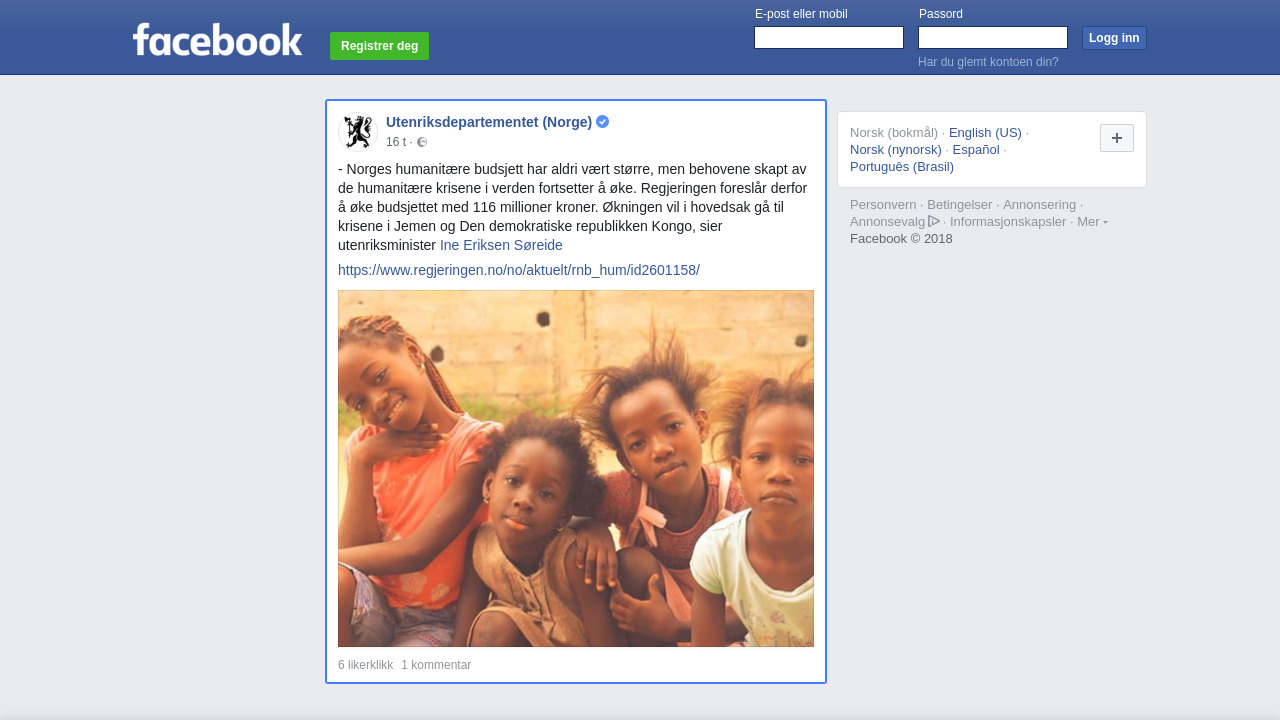Open the Utenriksdepartementet (Norge) page name link
Viewport: 1280px width, 720px height.
point(489,122)
